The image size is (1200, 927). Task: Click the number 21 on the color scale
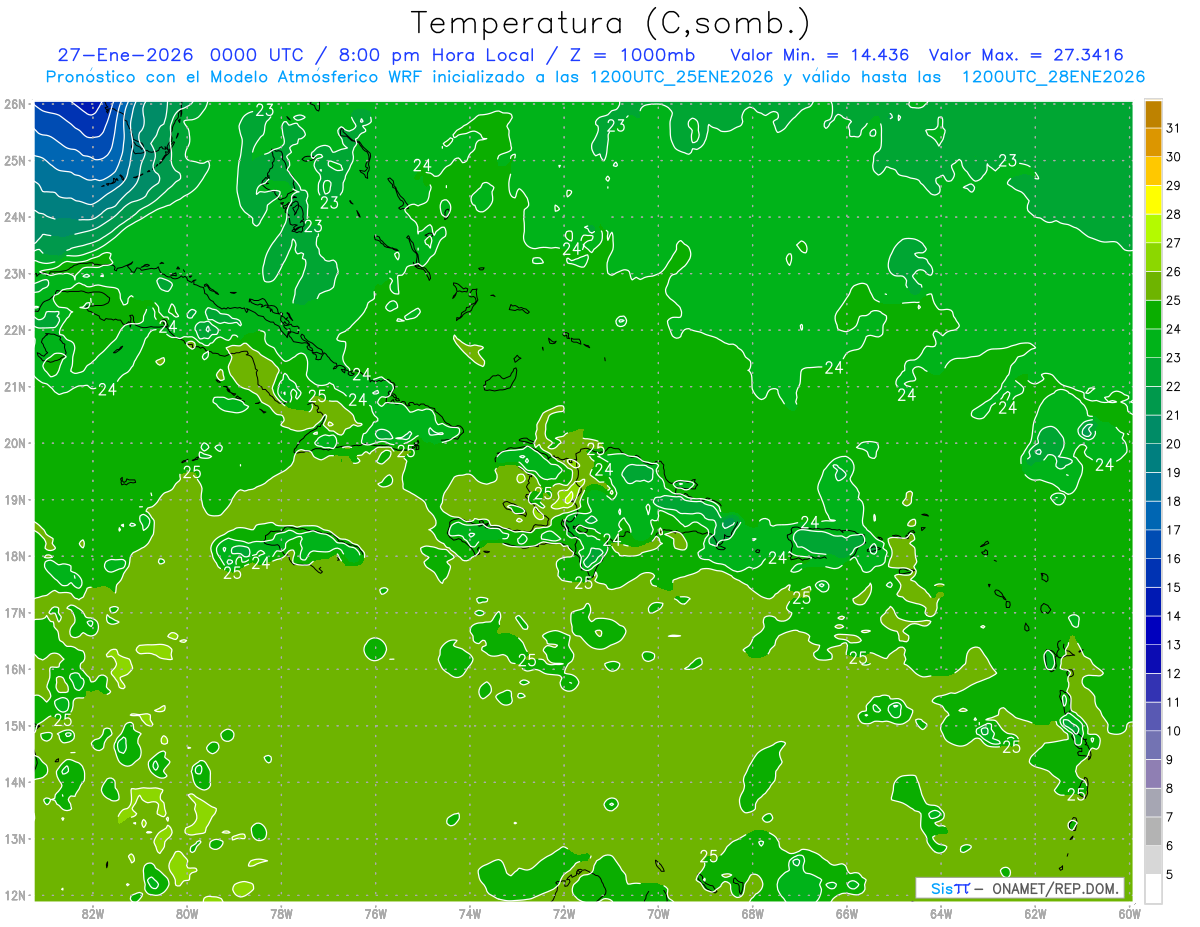tap(1173, 415)
